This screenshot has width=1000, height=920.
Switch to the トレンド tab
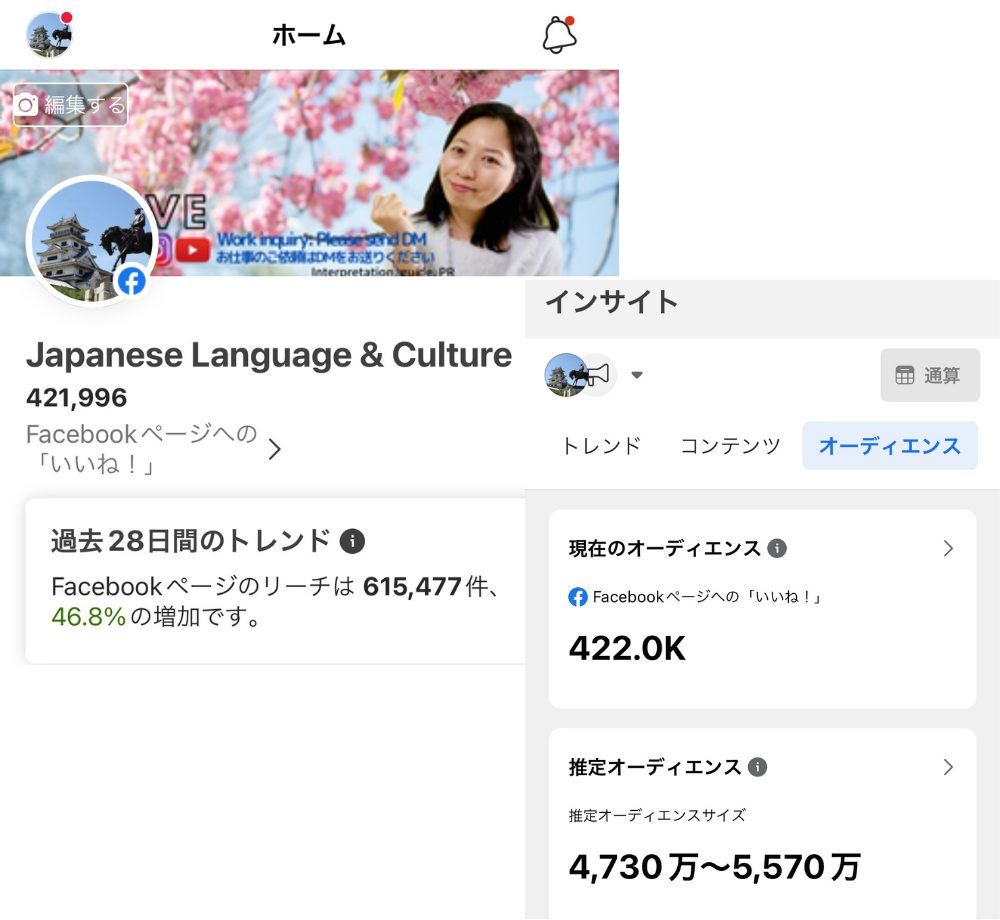pos(601,446)
